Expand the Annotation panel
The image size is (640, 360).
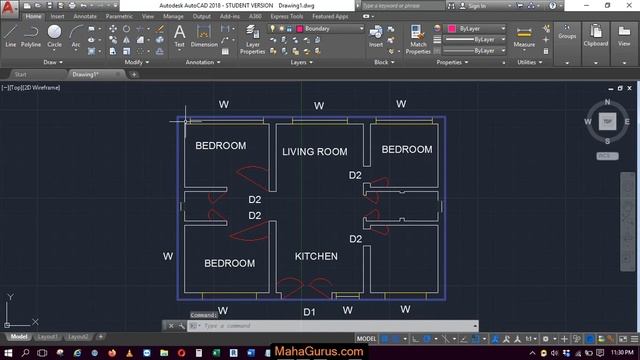click(x=203, y=62)
